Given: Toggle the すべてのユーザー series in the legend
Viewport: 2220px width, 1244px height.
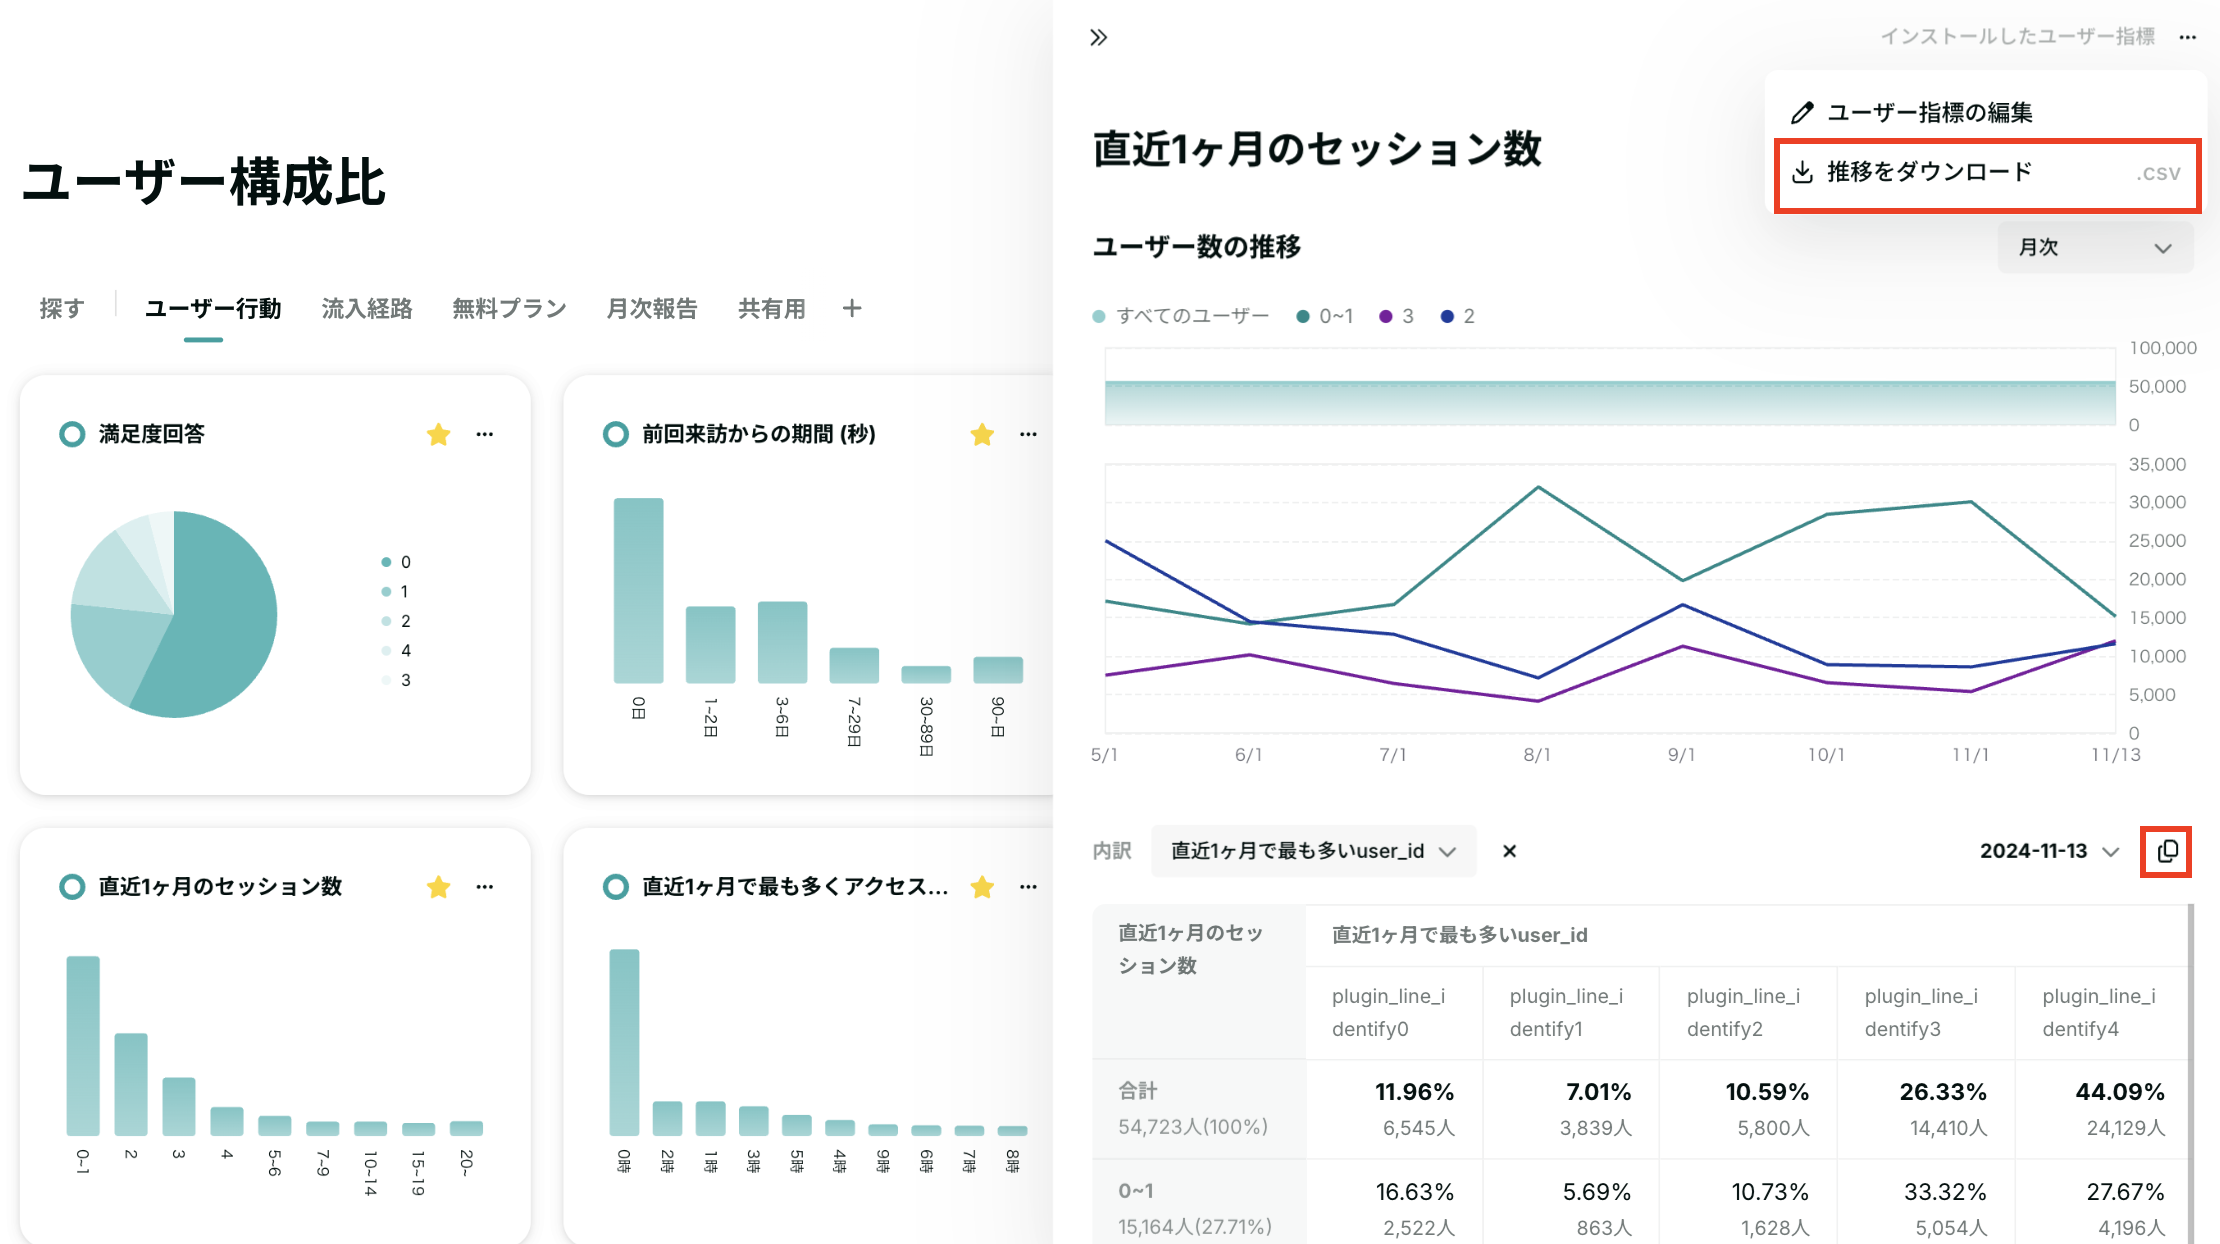Looking at the screenshot, I should [1181, 316].
